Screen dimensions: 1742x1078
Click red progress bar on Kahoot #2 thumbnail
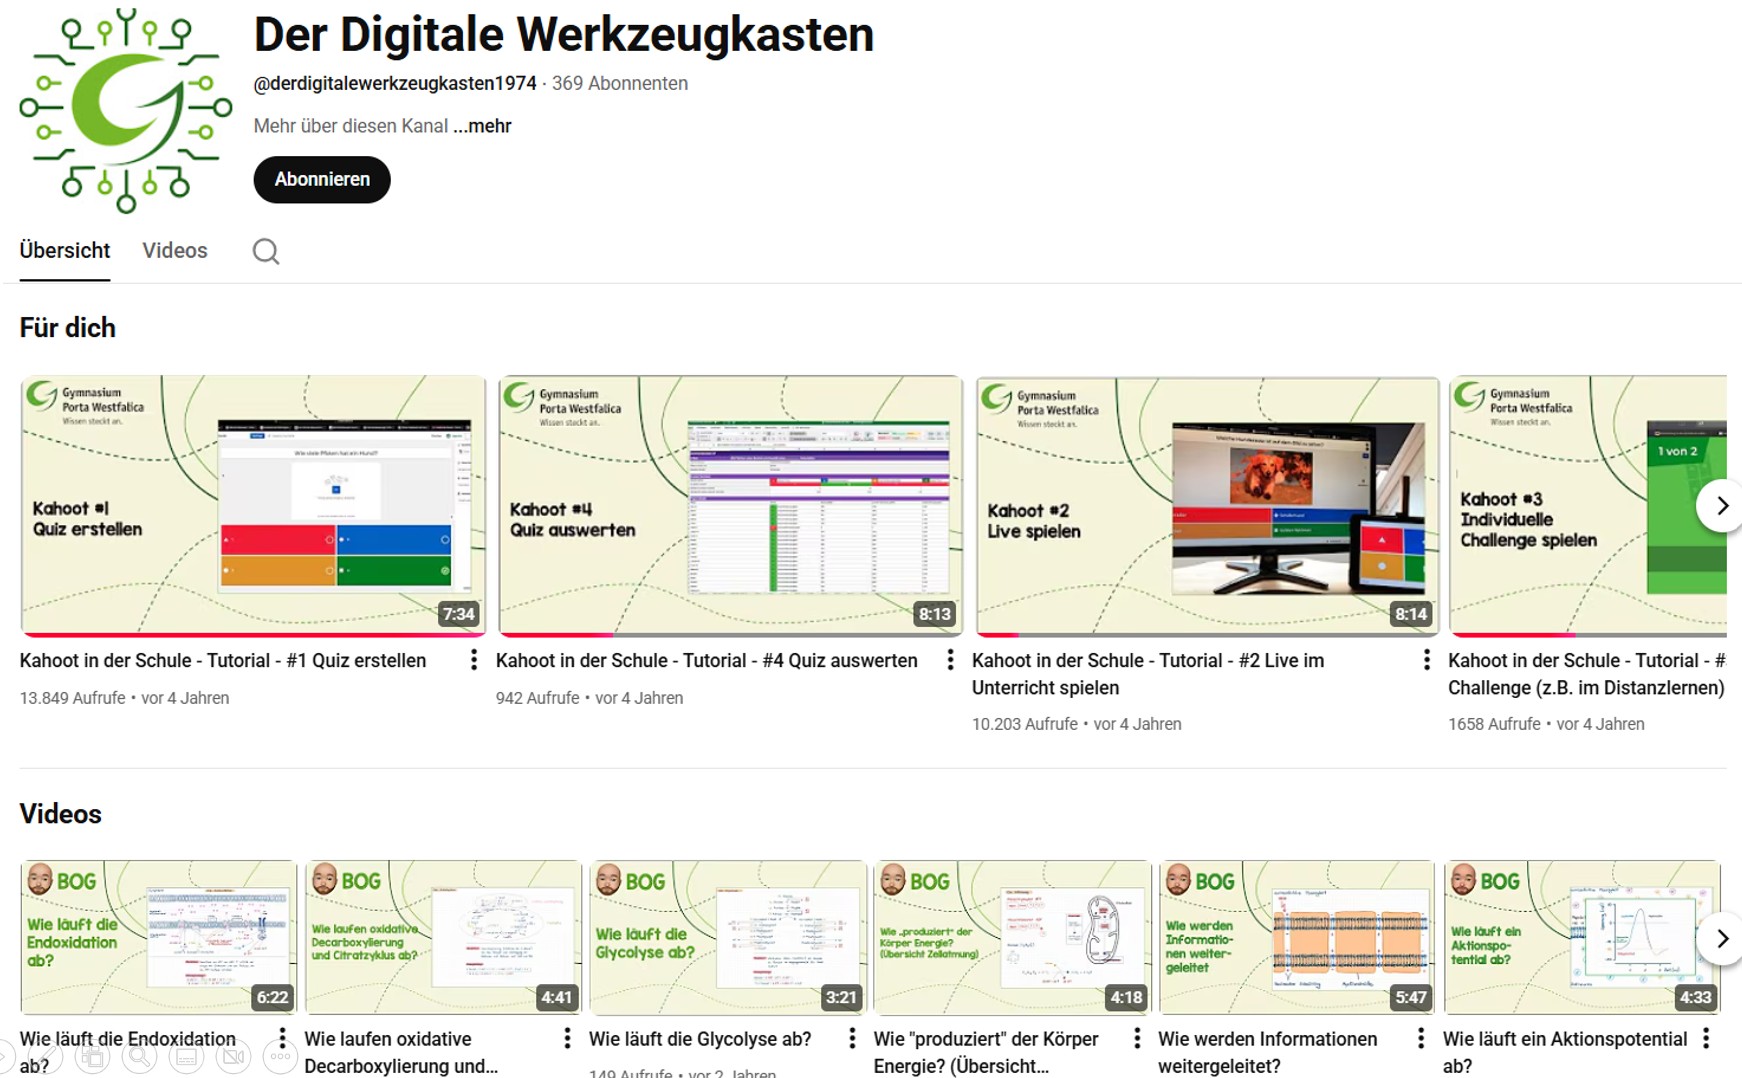(x=997, y=634)
